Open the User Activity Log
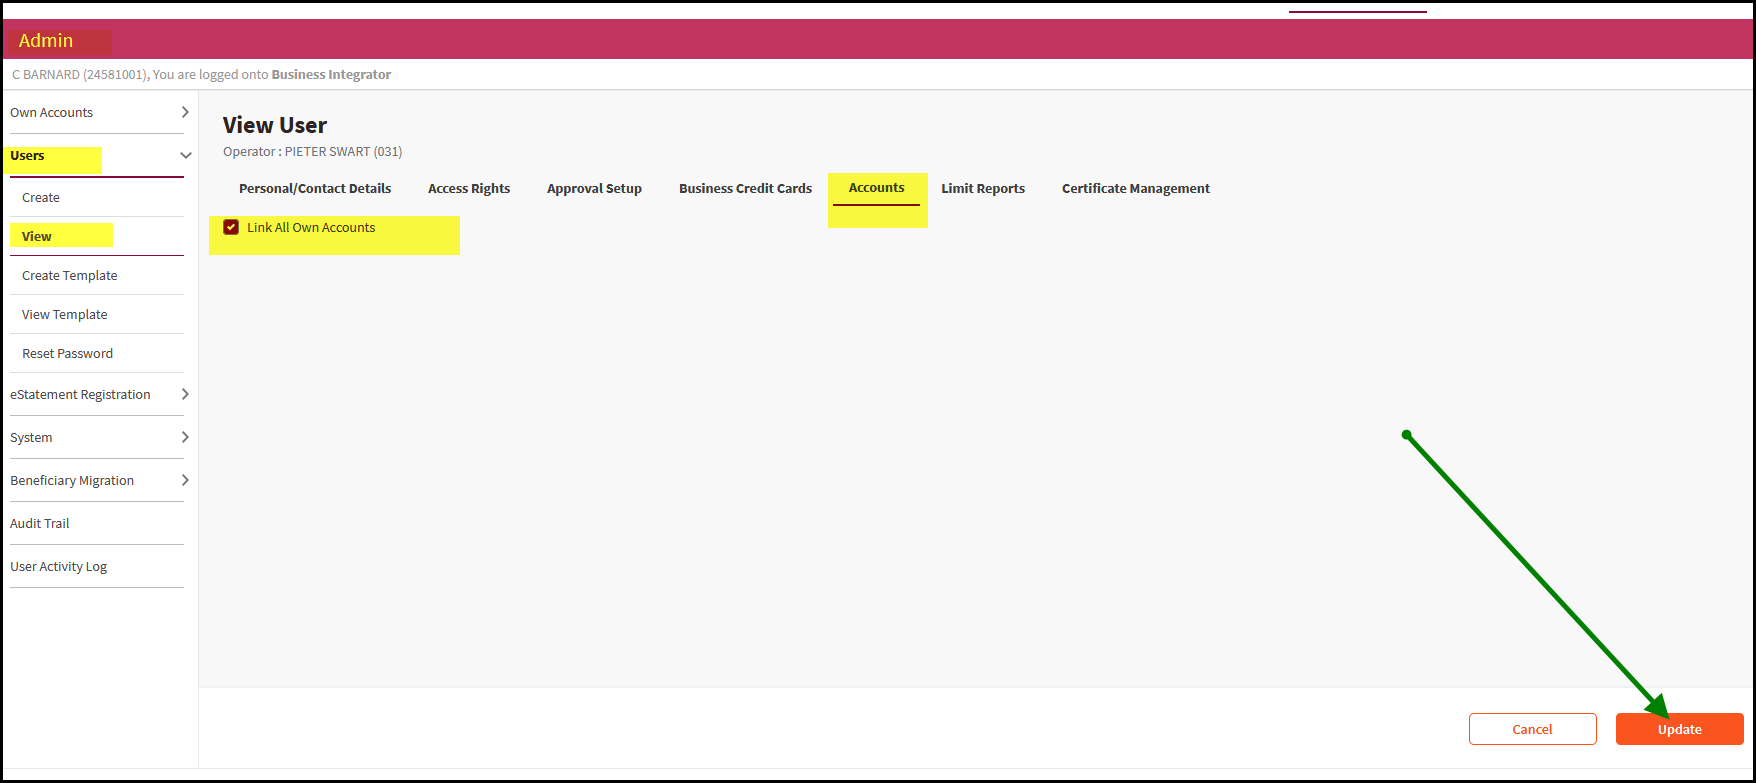 [x=58, y=566]
